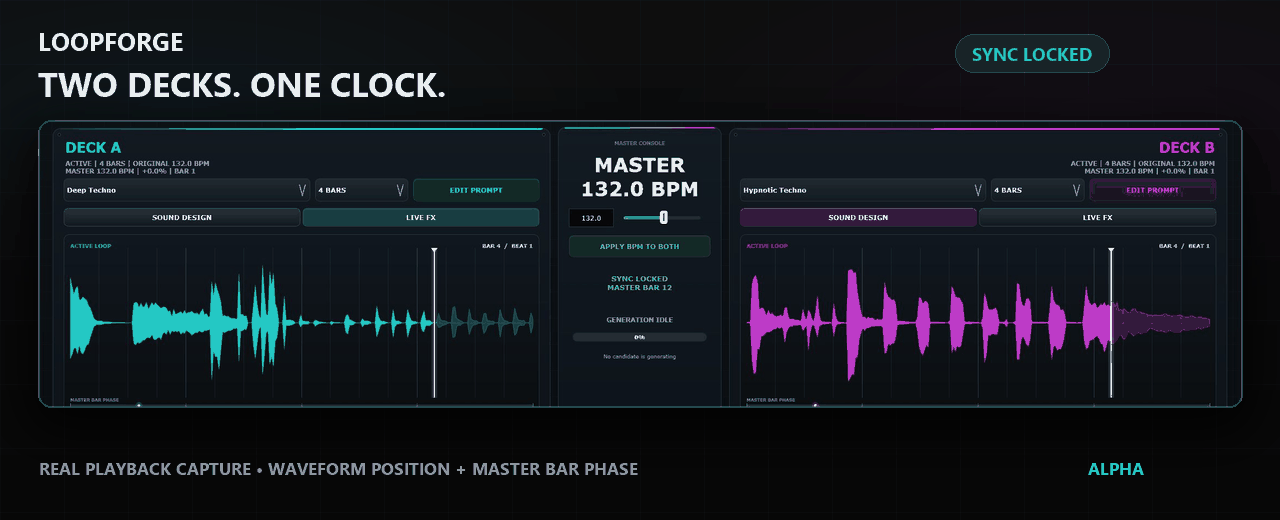Click Deck B 'BAR 4 / BEAT 1' readout

tap(1184, 245)
